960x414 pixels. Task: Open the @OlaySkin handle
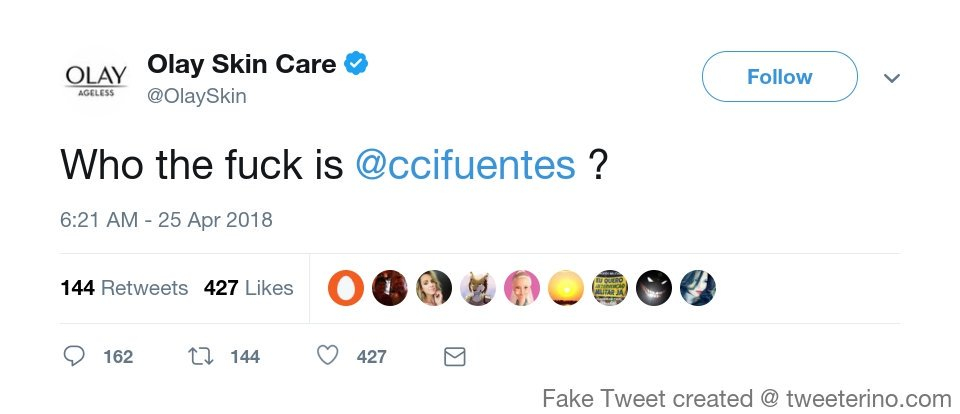click(x=197, y=96)
